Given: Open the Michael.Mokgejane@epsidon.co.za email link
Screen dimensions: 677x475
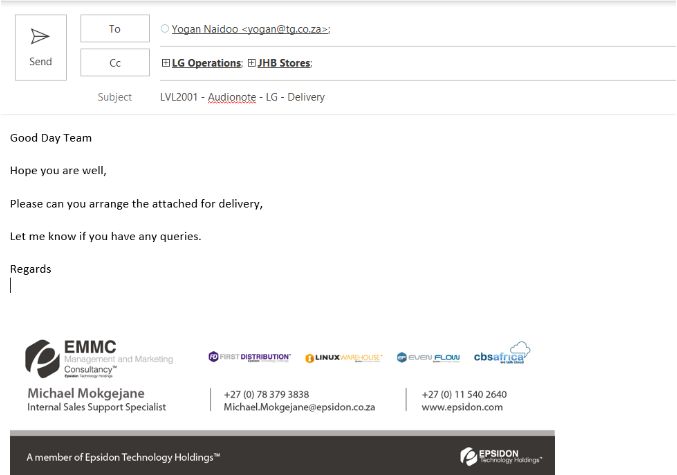Looking at the screenshot, I should coord(299,408).
